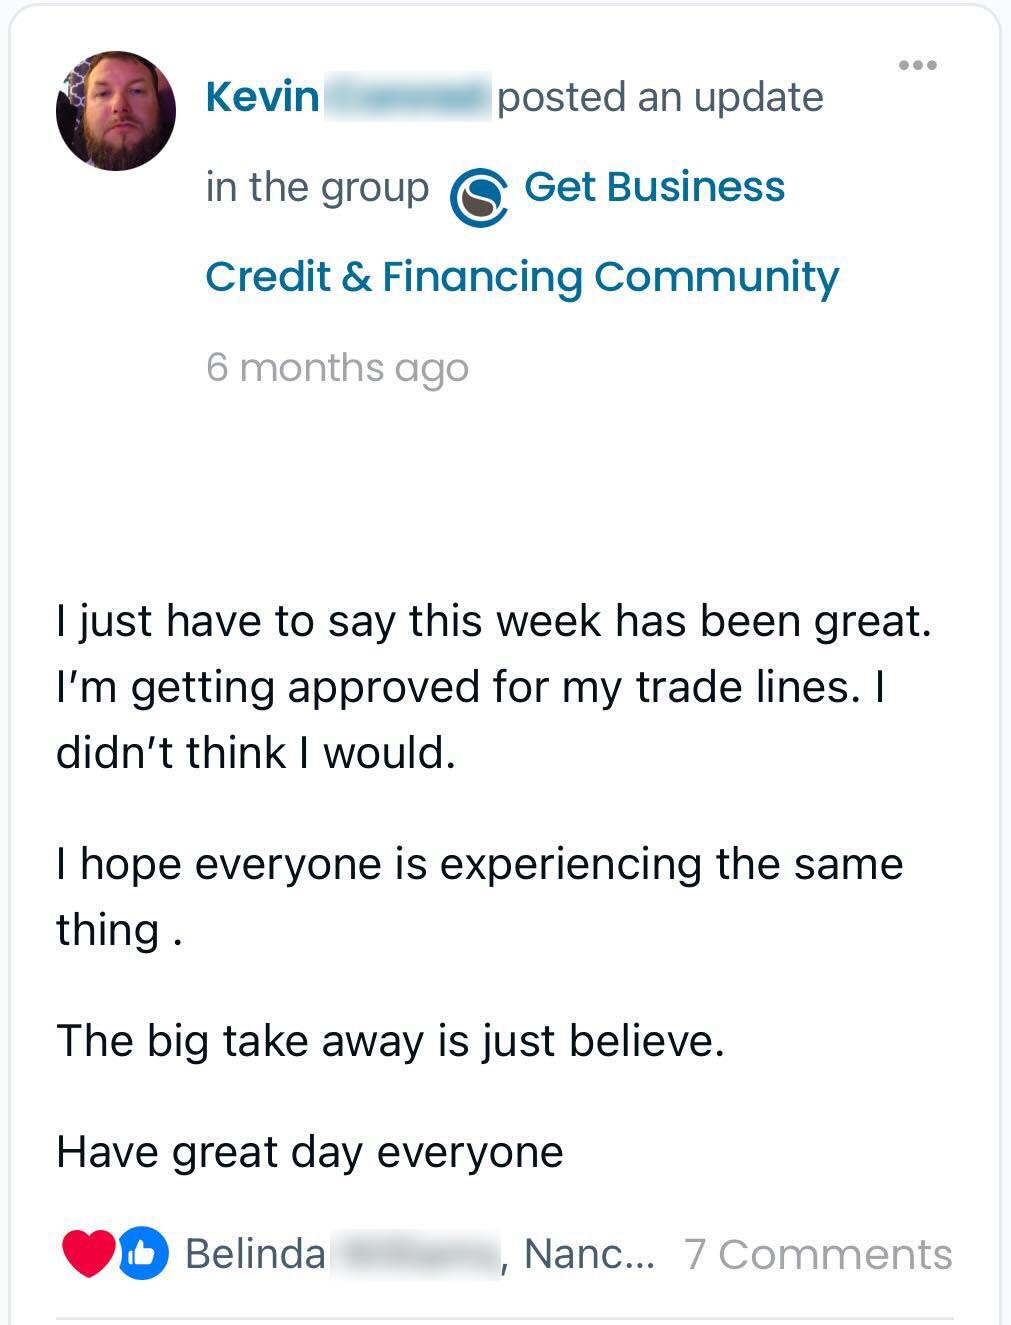The image size is (1011, 1325).
Task: Click Kevin's profile avatar photo
Action: [x=116, y=111]
